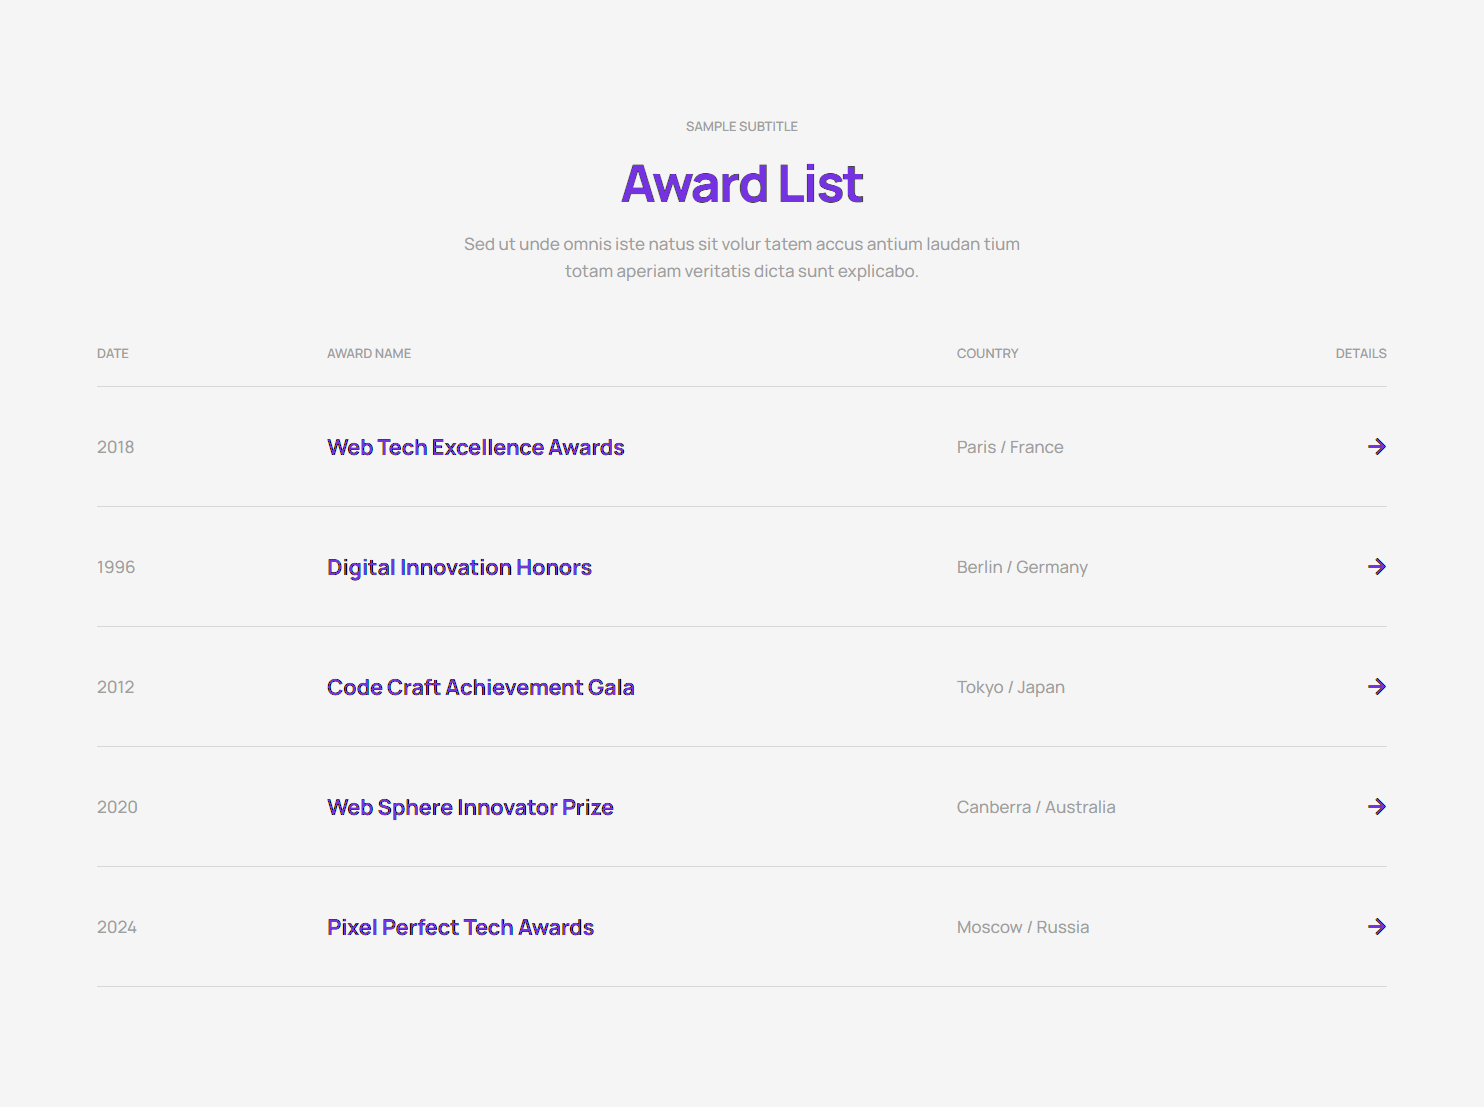
Task: Click the Paris / France location
Action: tap(1010, 447)
